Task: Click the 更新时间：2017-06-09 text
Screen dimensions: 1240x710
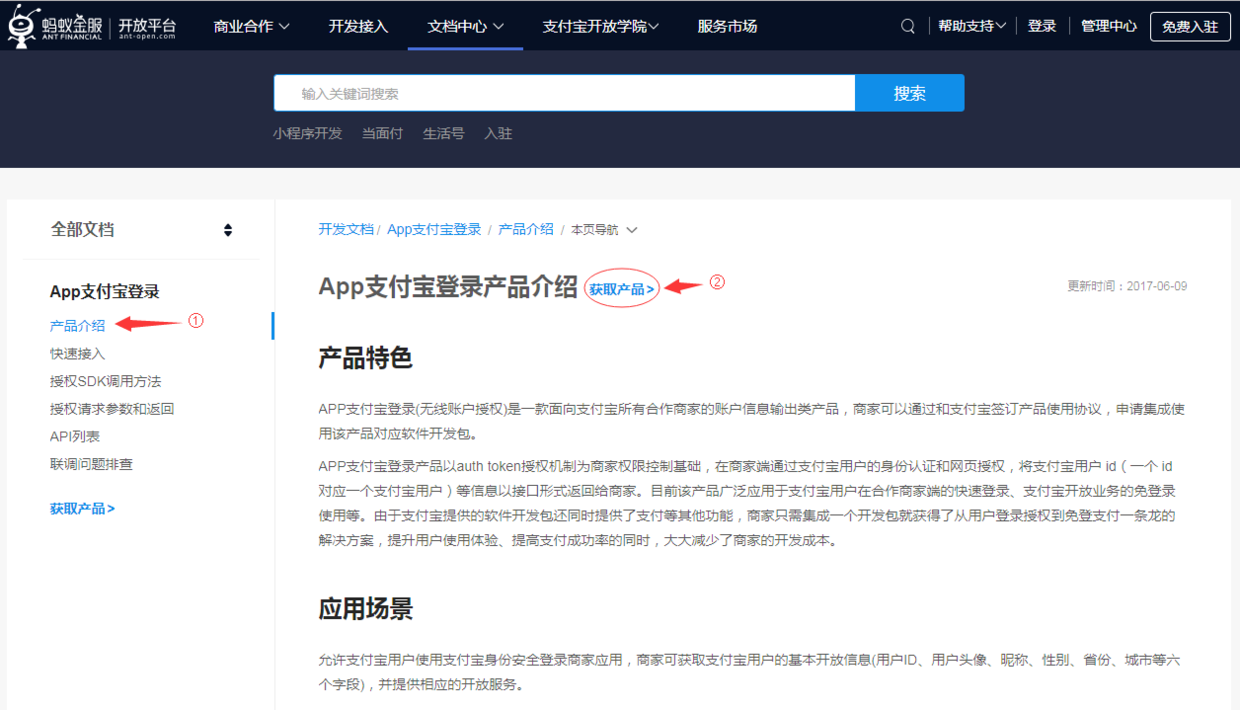Action: 1127,286
